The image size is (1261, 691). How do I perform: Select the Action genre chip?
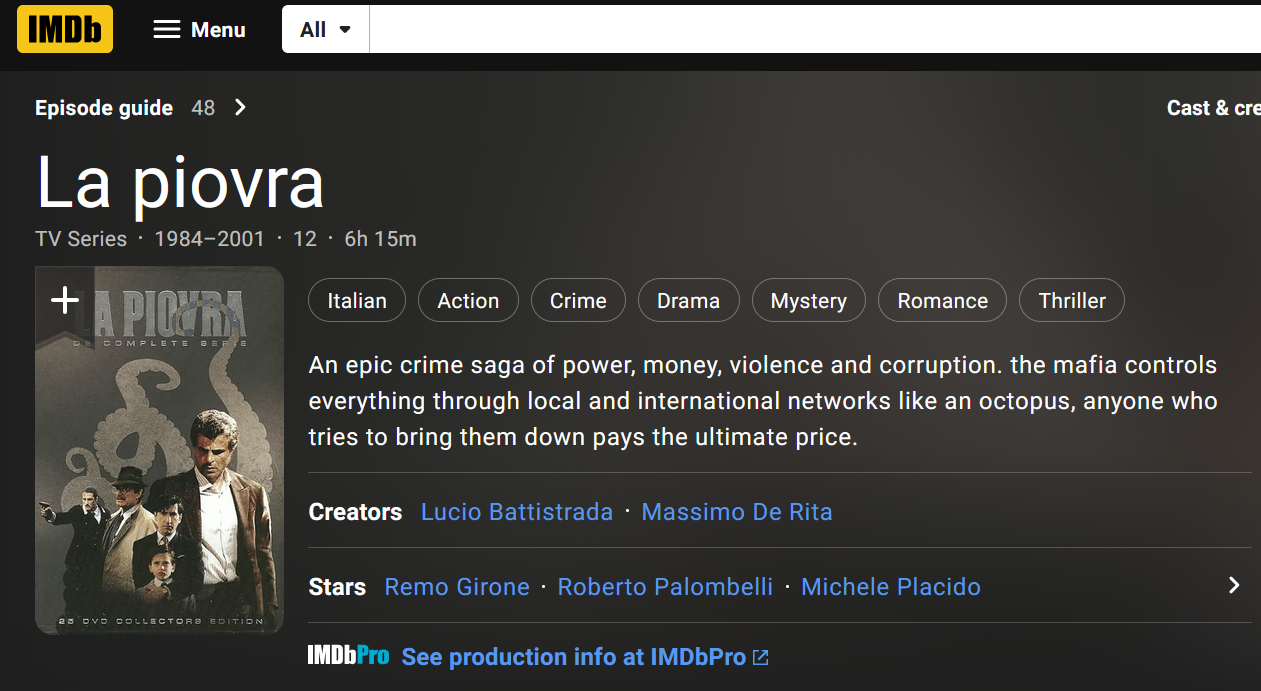pos(468,301)
